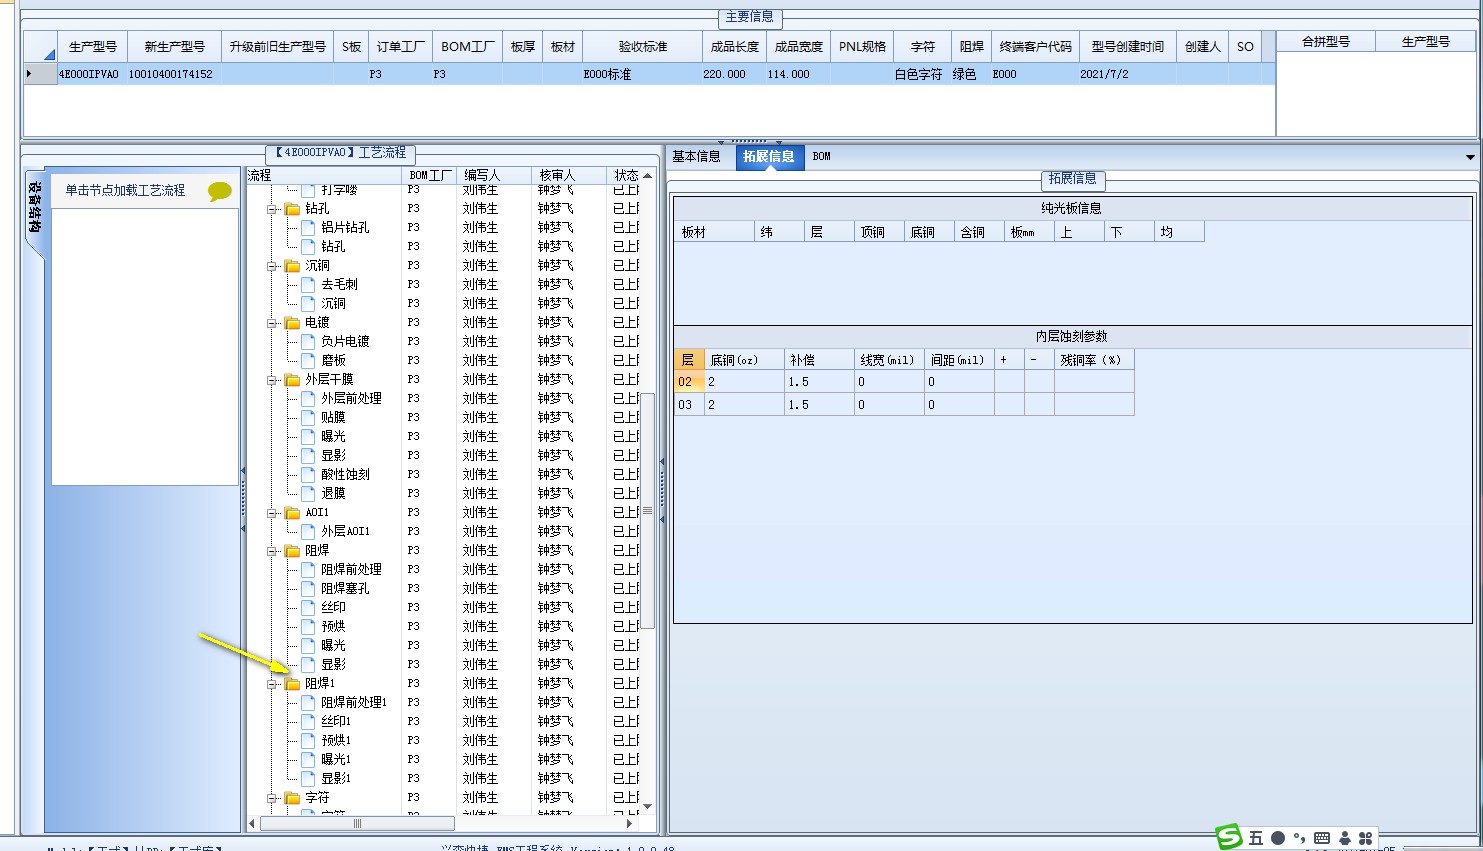The height and width of the screenshot is (851, 1483).
Task: Sort by the 新生产型号 column header
Action: [174, 46]
